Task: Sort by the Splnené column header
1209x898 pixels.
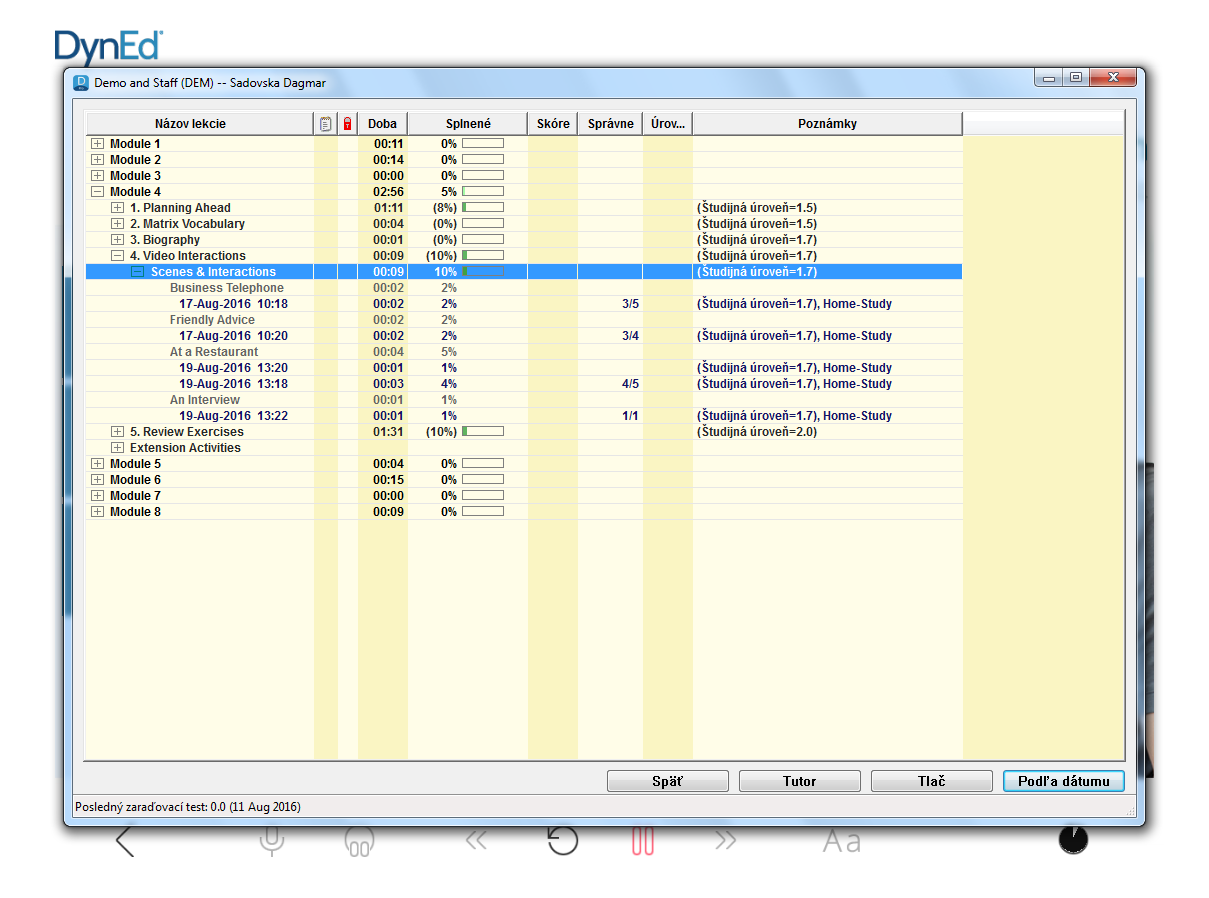Action: 467,124
